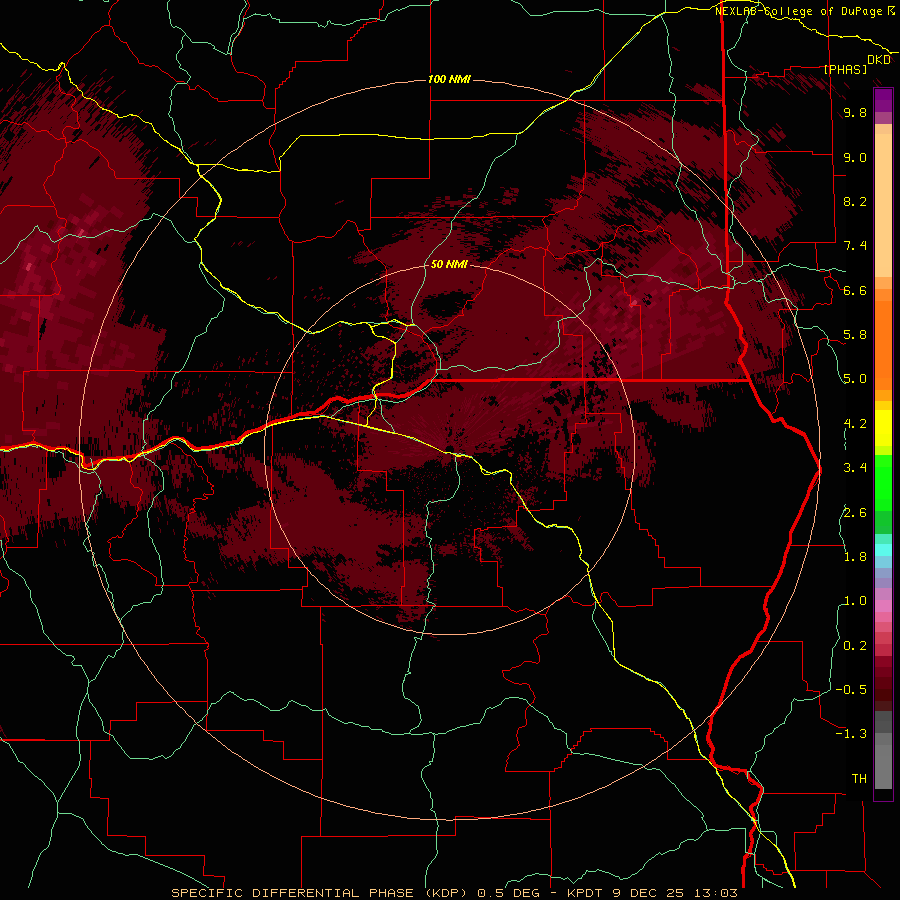Screen dimensions: 900x900
Task: Click the pale peach segment of the color bar
Action: 883,206
